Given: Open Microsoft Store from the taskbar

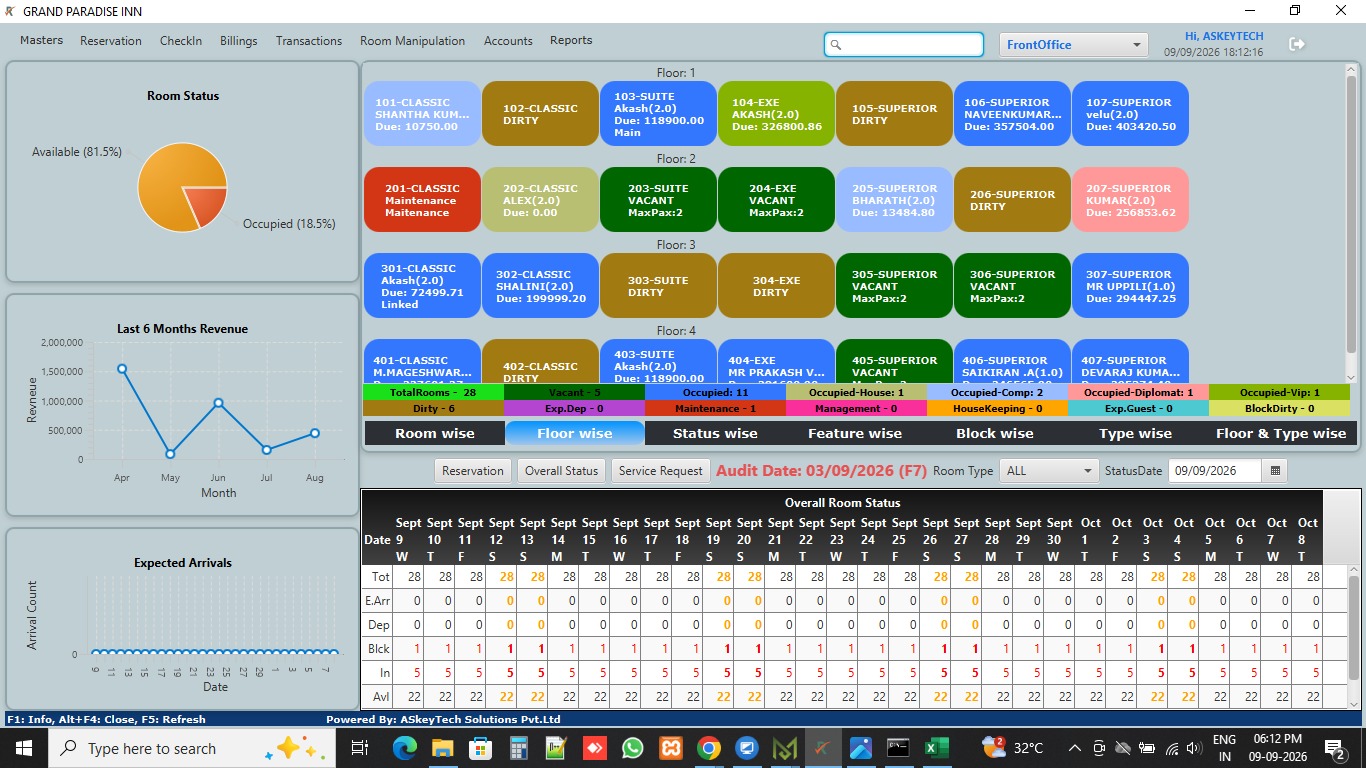Looking at the screenshot, I should 480,748.
